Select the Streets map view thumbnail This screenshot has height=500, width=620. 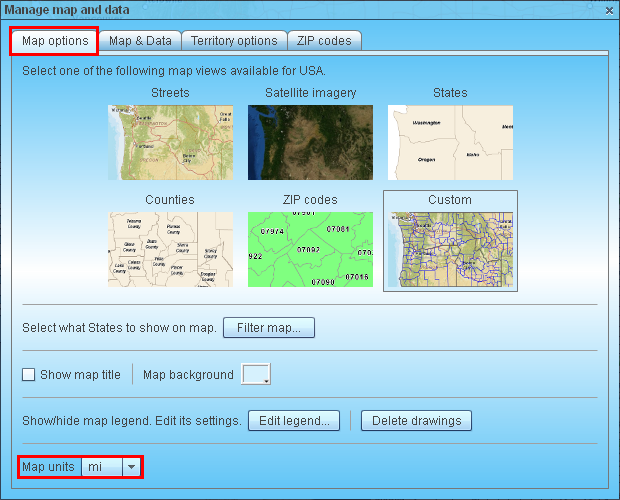coord(170,142)
